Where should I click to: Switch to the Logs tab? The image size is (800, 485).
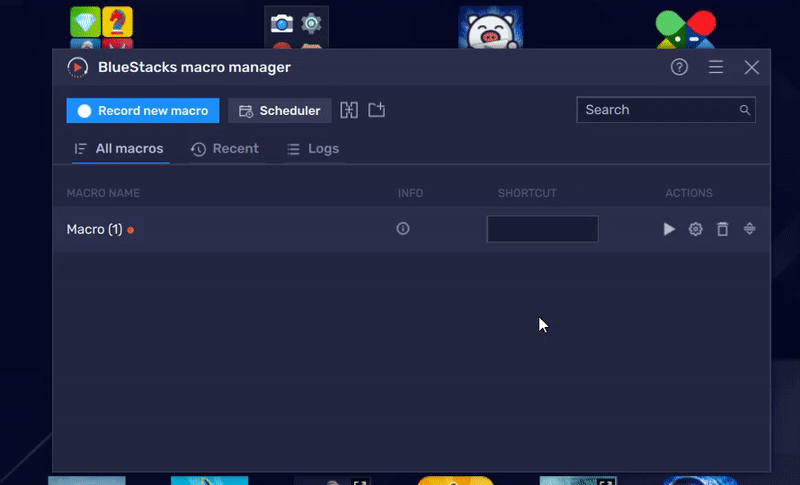[313, 149]
